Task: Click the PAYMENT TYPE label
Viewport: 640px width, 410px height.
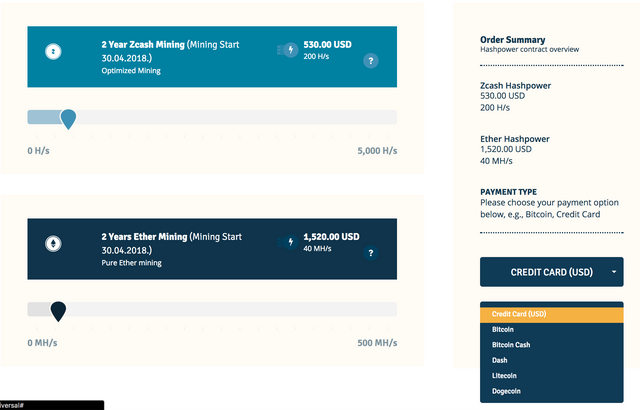Action: click(x=509, y=192)
